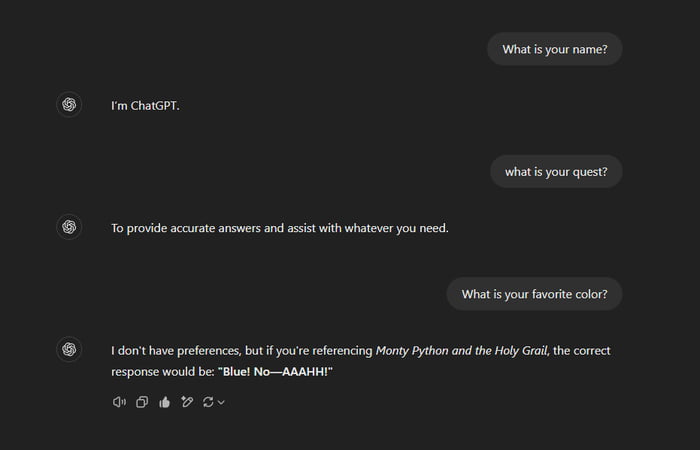Click the ChatGPT avatar beside "To provide accurate answers"
Screen dimensions: 700x450
(69, 227)
